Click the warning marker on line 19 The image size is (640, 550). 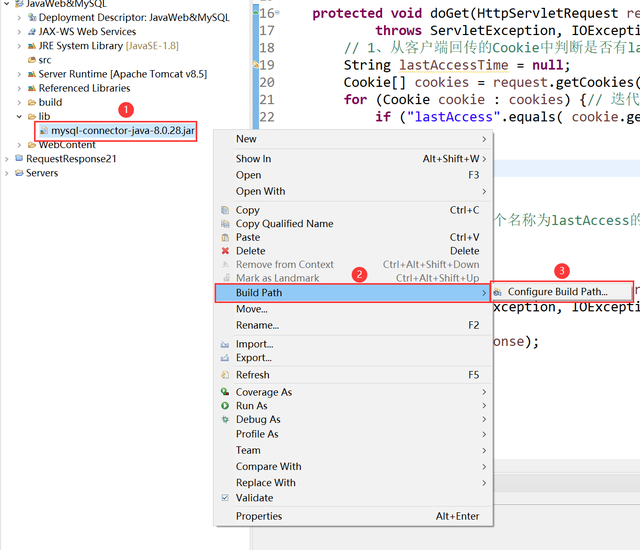tap(256, 64)
